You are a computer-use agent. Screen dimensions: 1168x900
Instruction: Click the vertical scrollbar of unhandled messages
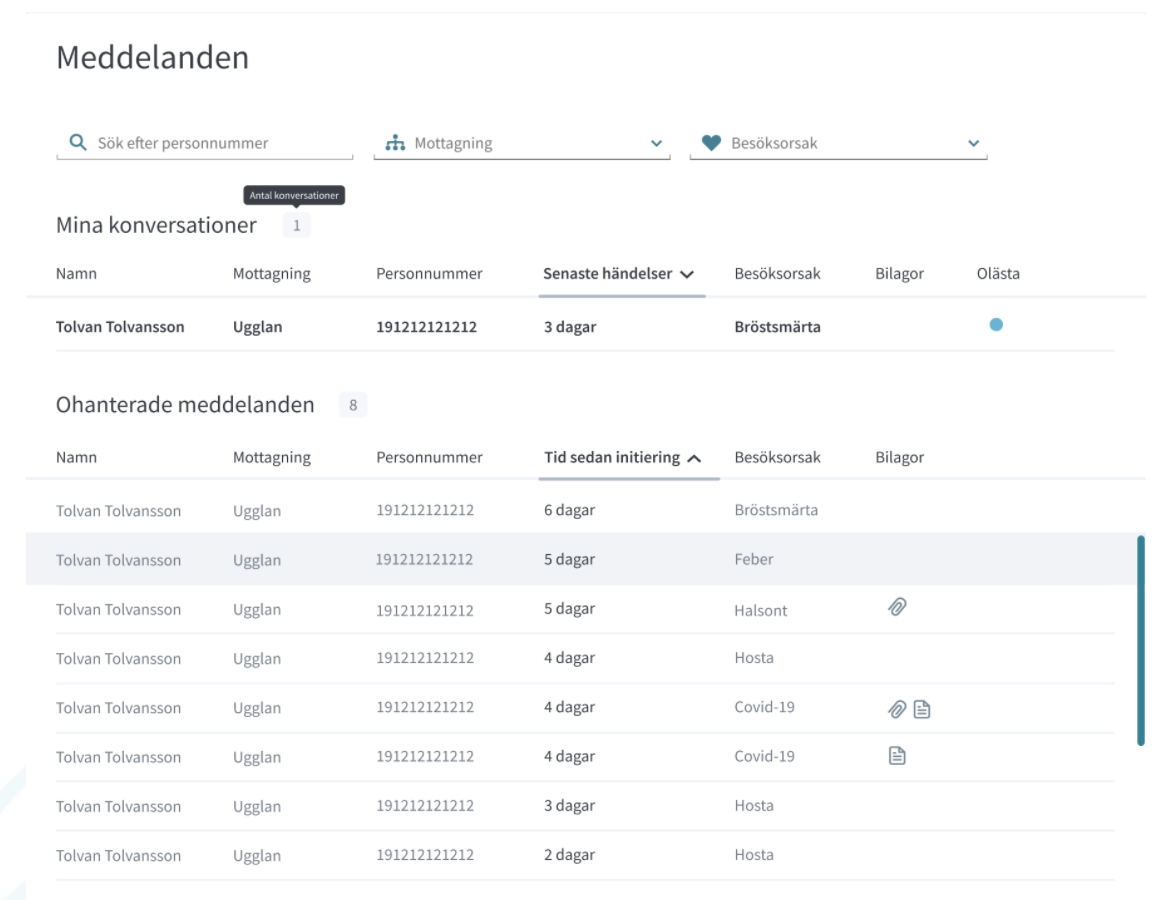1140,641
